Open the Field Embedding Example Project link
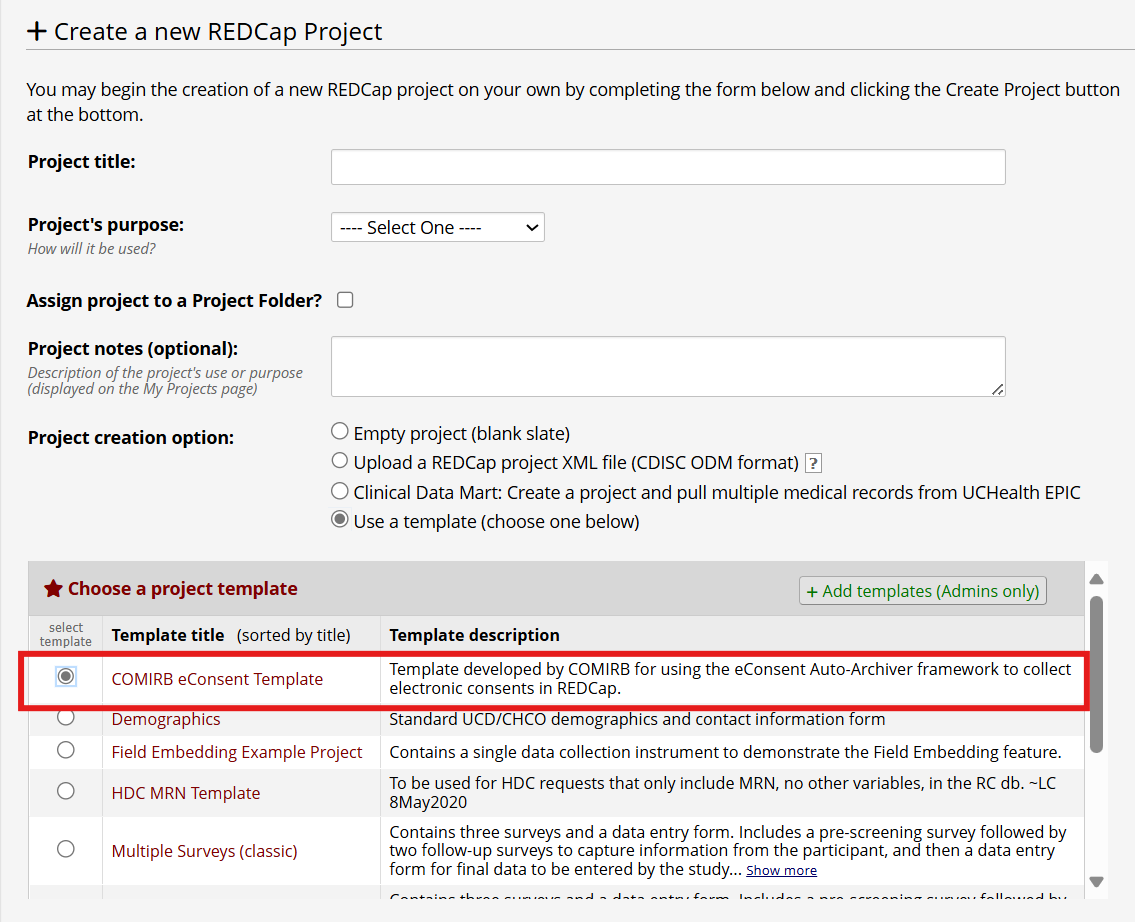The image size is (1135, 922). 237,751
